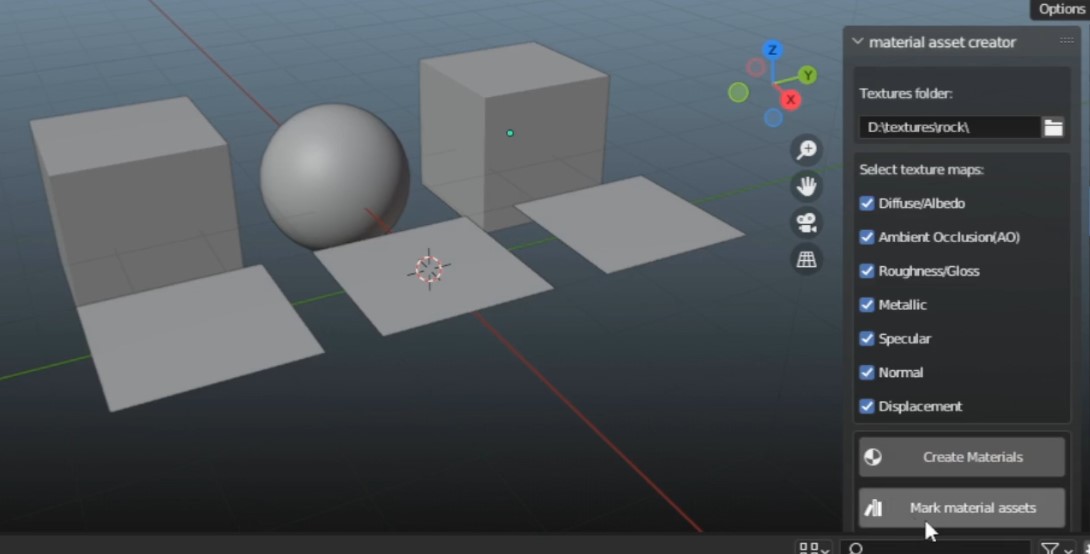Click the Mark material assets button
The width and height of the screenshot is (1090, 554).
(x=961, y=508)
